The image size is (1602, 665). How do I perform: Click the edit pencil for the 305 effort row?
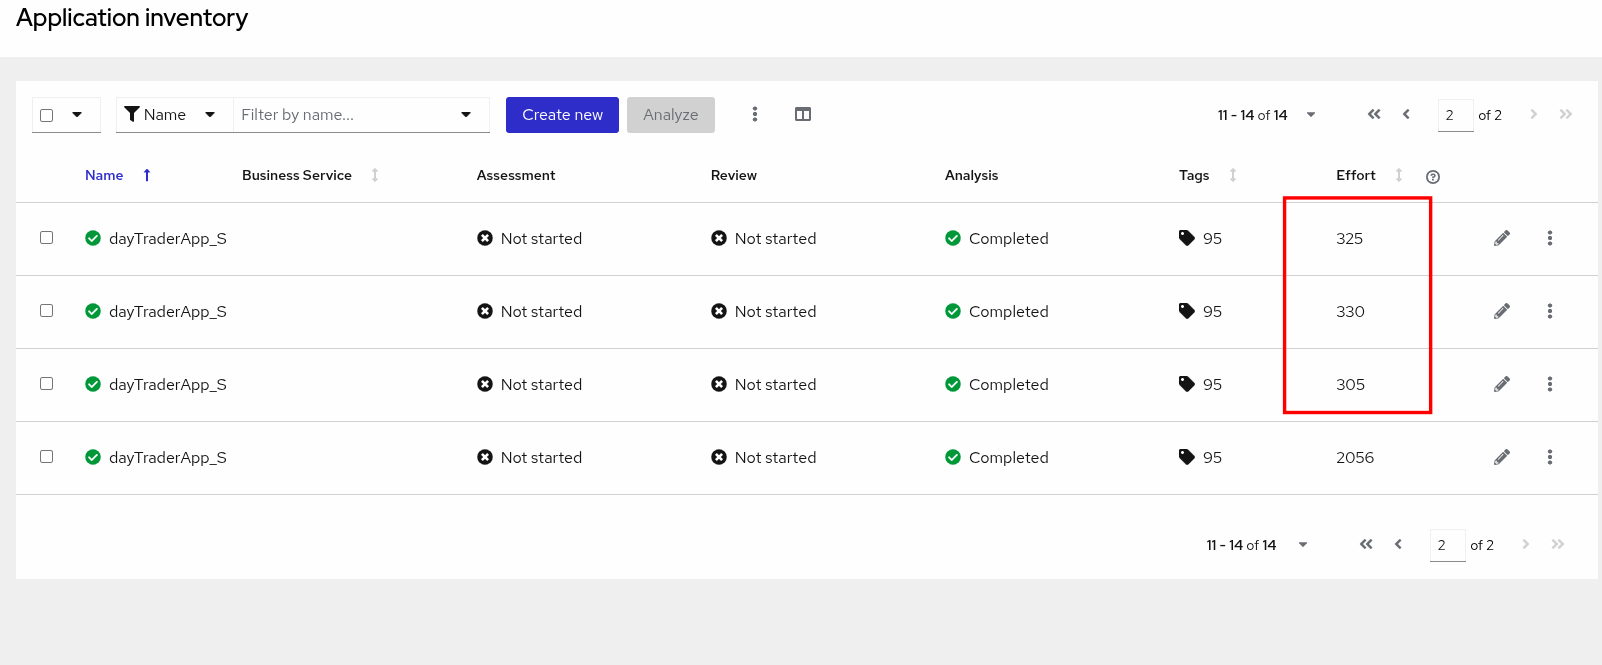(x=1501, y=384)
